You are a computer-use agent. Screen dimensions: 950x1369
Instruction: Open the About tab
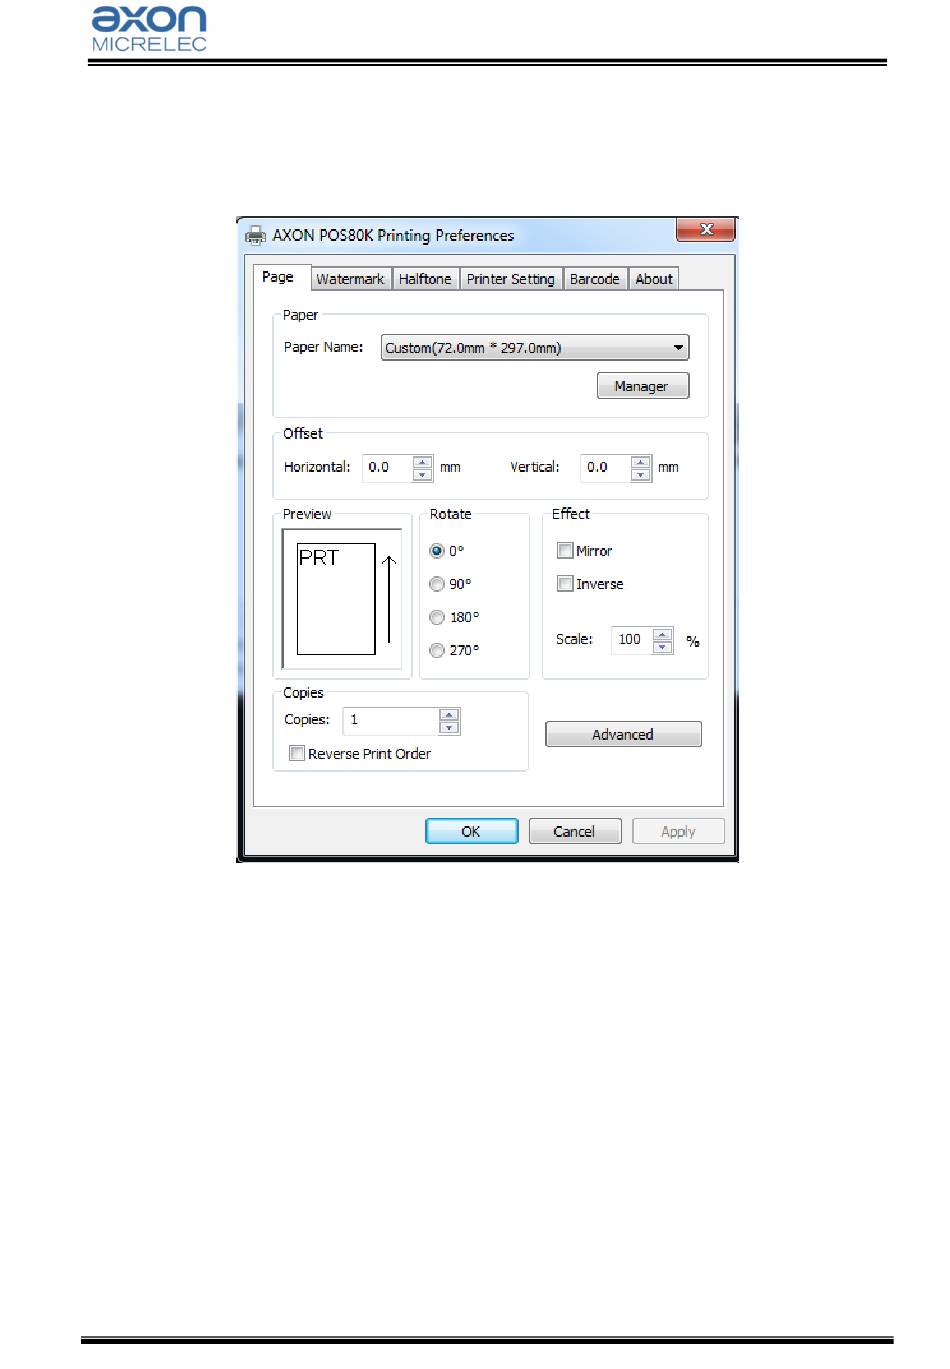654,279
